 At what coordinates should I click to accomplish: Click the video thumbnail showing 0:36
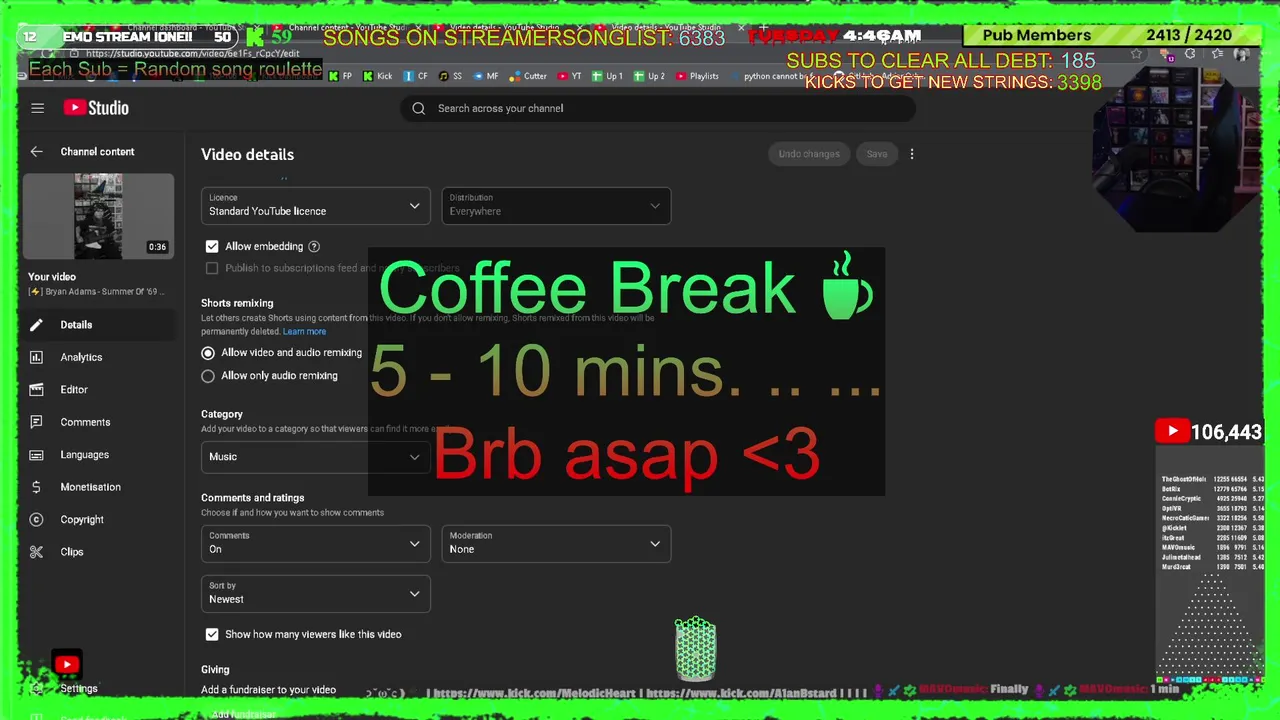tap(98, 216)
